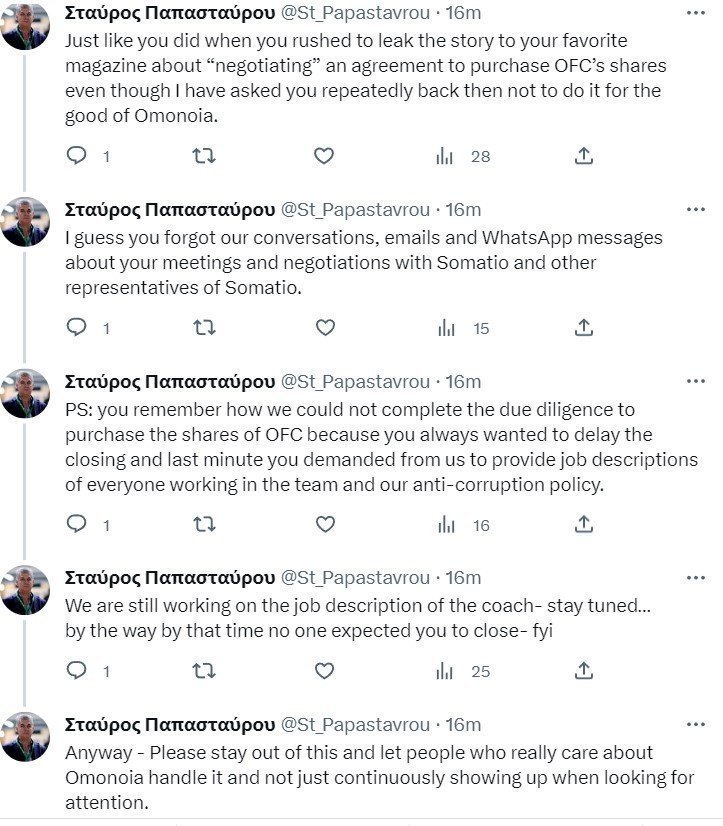Open more options on the first tweet
Screen dimensions: 723x826
696,13
